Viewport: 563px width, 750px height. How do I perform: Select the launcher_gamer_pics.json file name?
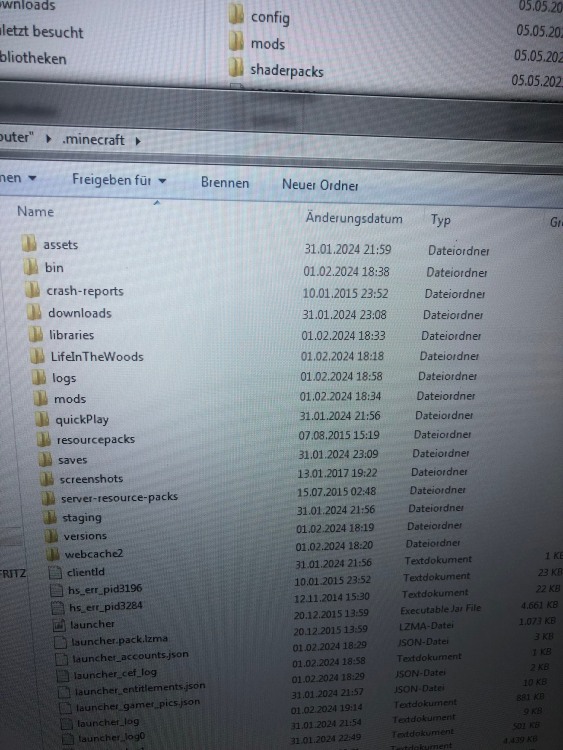click(138, 705)
